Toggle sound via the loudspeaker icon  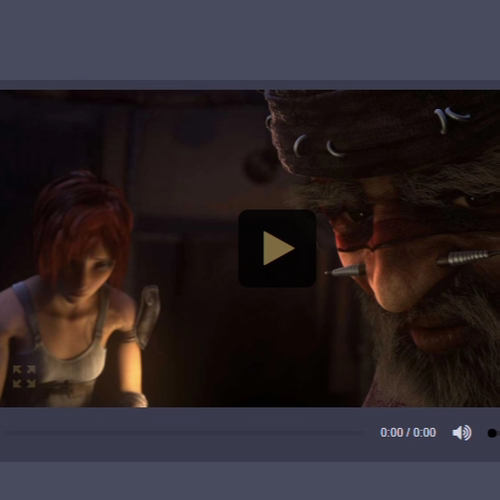pos(462,433)
